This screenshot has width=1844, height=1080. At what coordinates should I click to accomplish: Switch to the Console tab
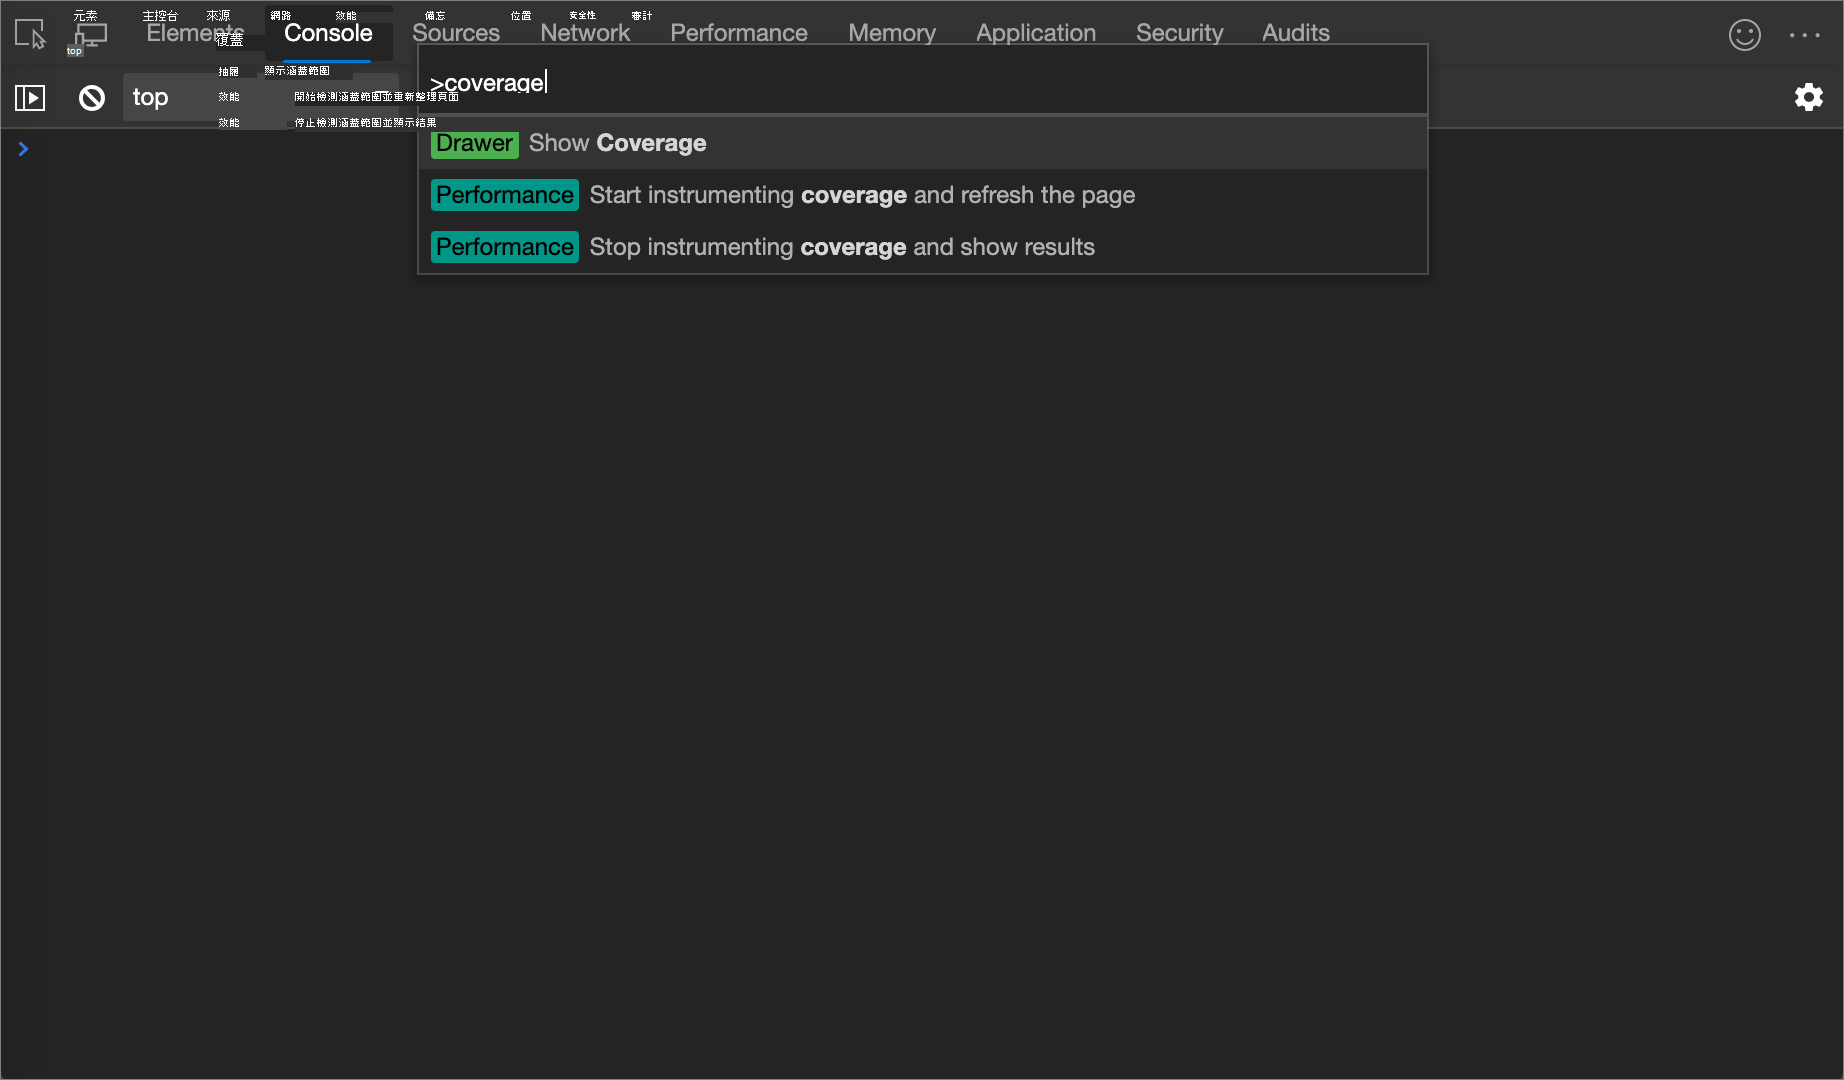328,33
